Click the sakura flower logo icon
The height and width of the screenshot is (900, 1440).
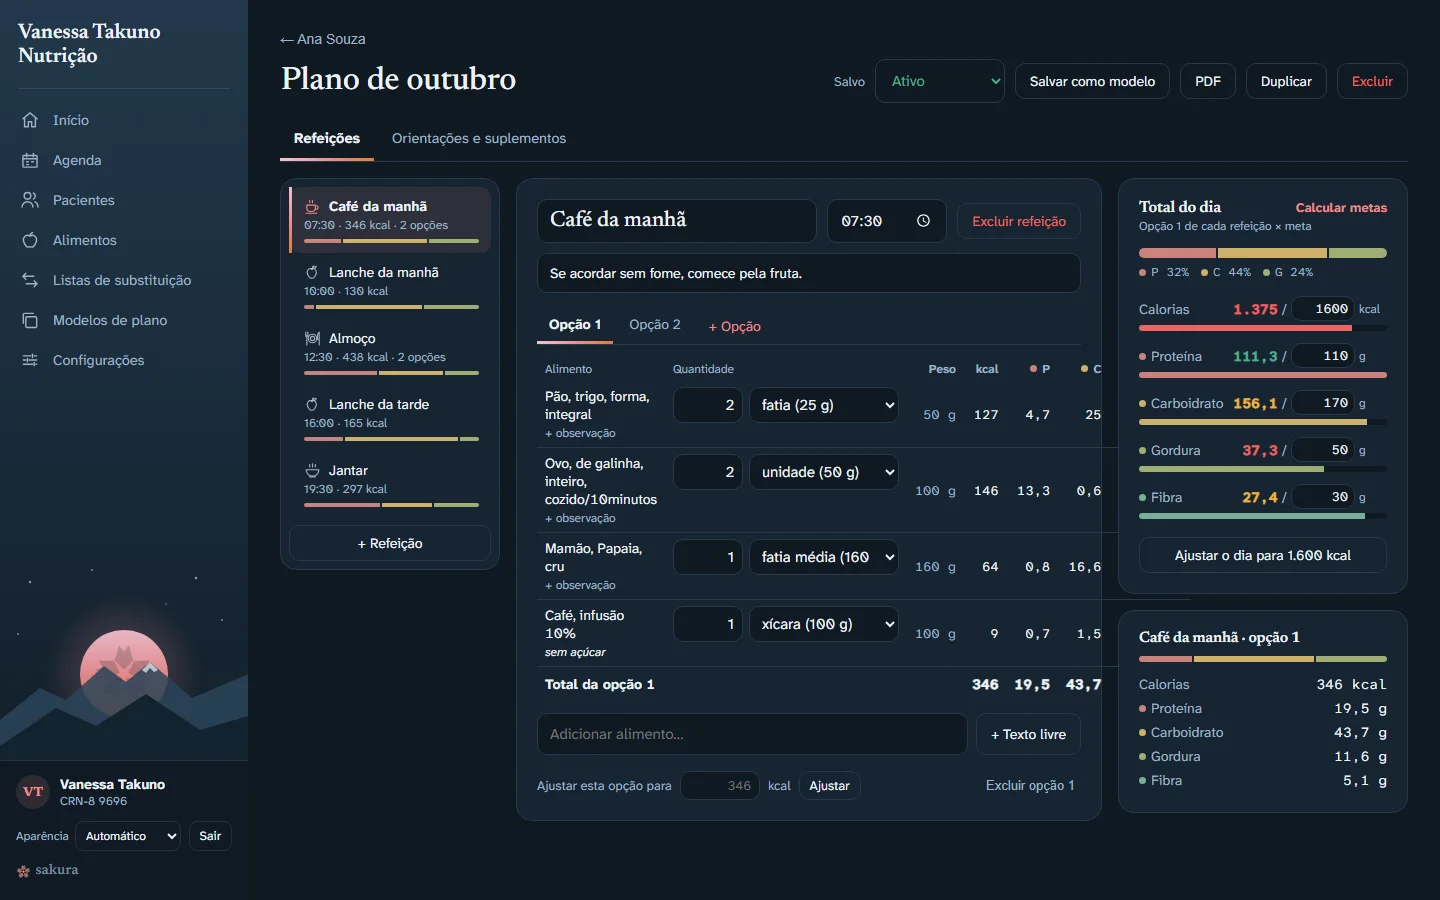tap(23, 871)
